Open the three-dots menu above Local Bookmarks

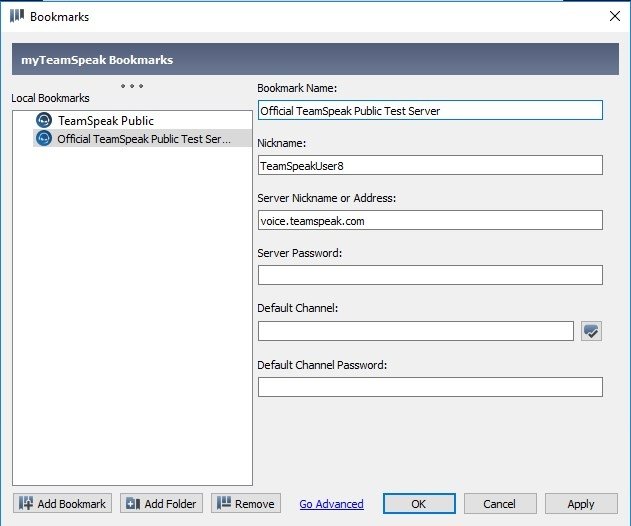pyautogui.click(x=132, y=86)
